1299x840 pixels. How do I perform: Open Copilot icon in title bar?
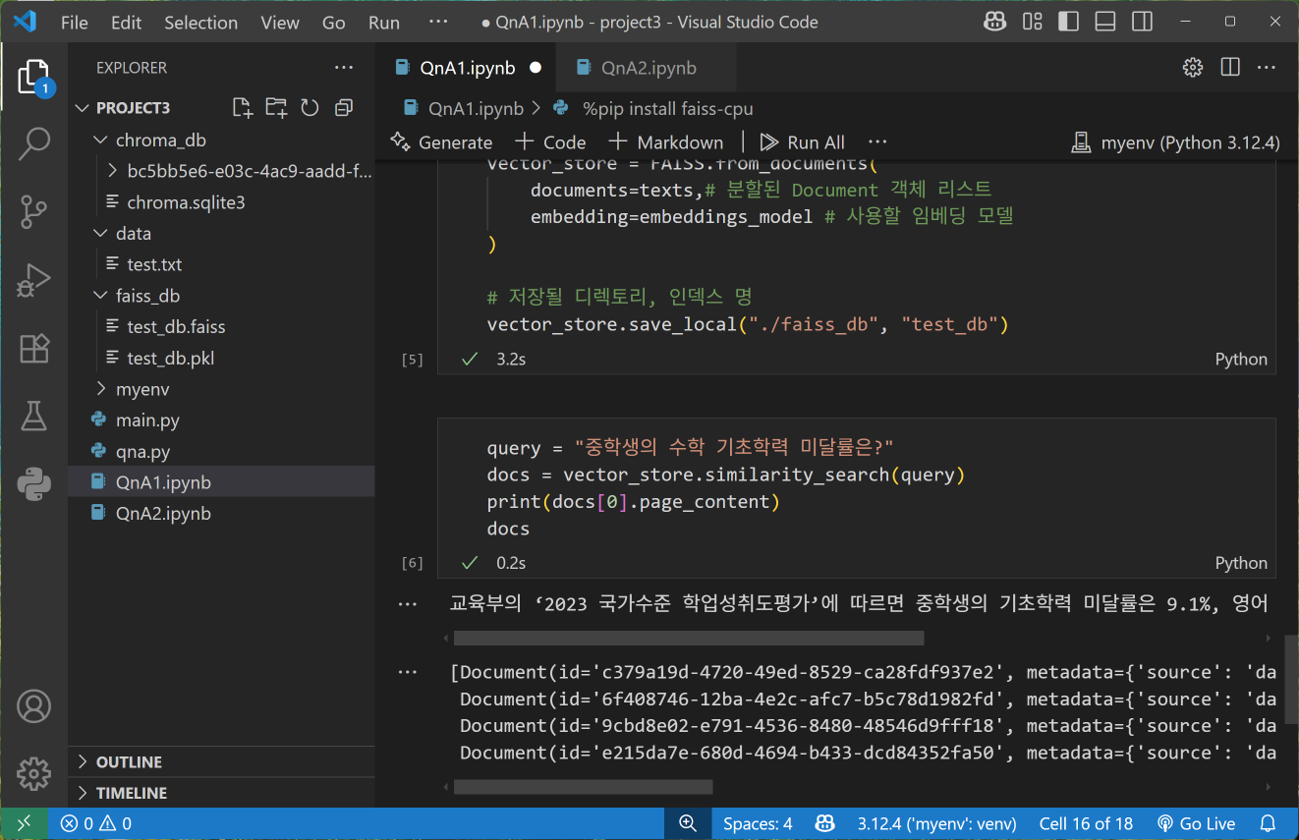[994, 21]
